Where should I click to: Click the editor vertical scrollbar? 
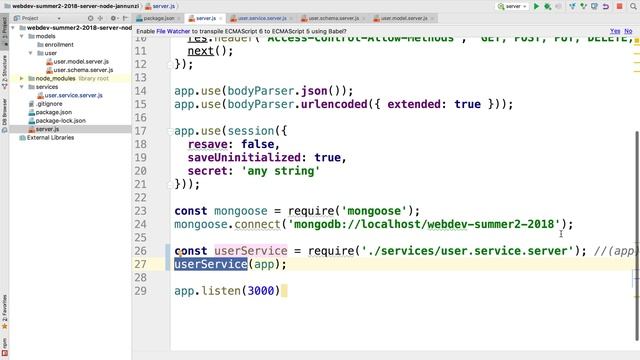tap(637, 236)
